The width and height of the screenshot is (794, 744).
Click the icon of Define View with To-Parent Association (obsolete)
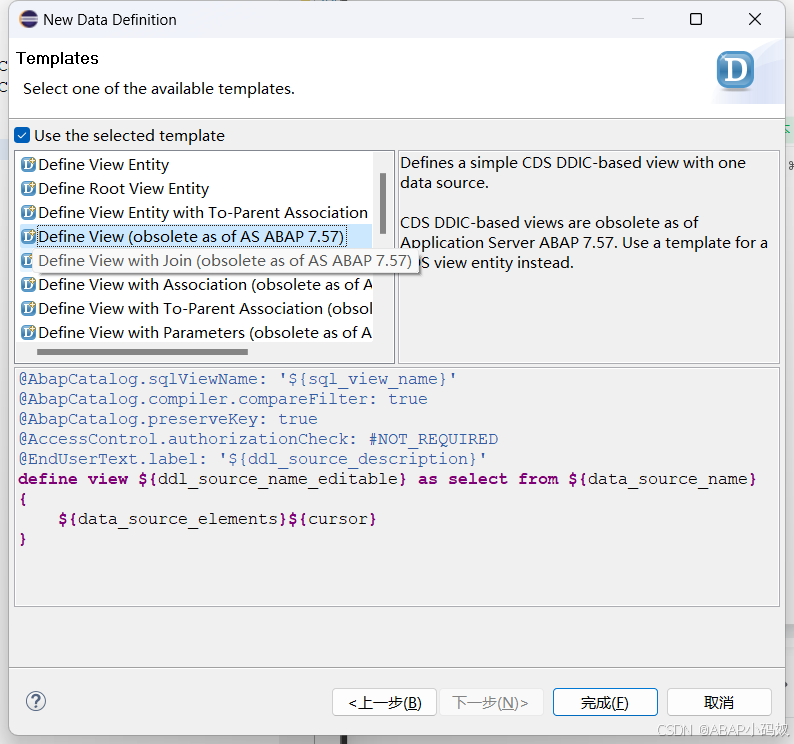click(x=28, y=308)
